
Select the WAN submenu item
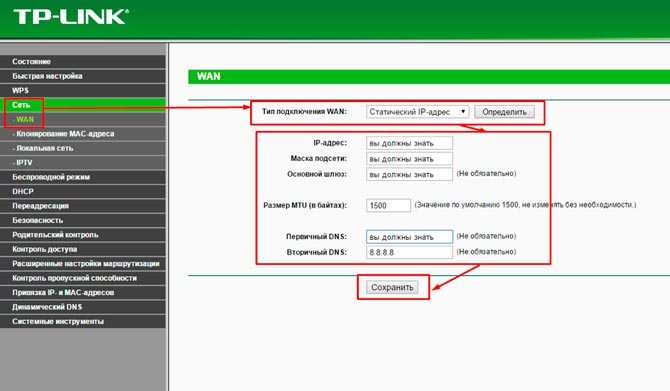coord(83,119)
